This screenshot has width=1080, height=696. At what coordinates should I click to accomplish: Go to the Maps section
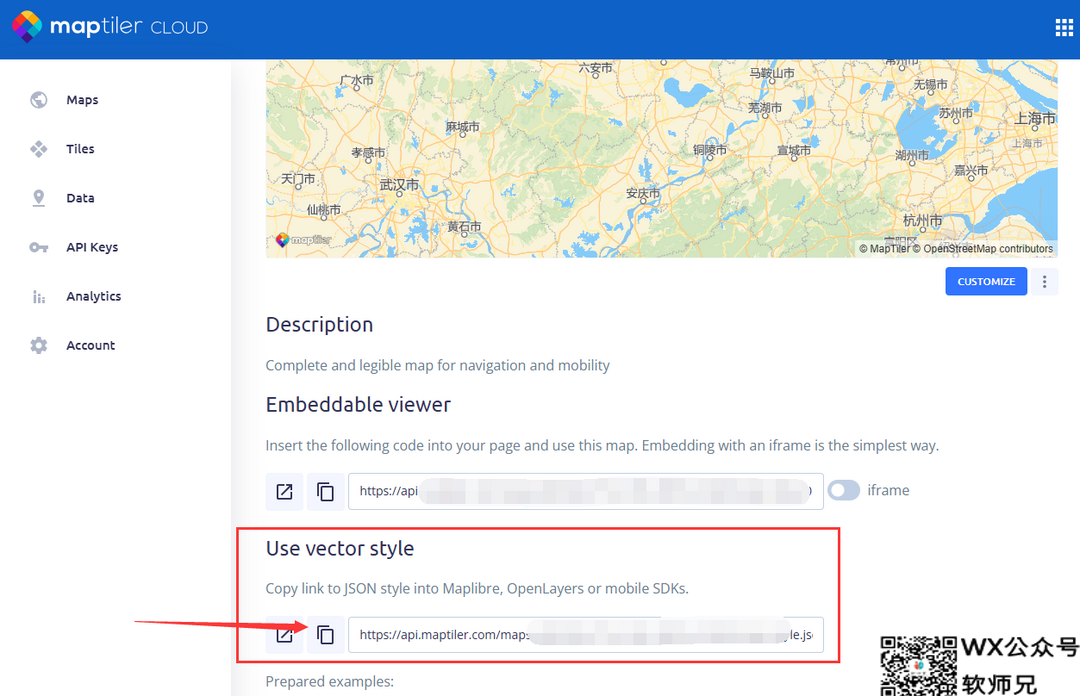coord(82,100)
